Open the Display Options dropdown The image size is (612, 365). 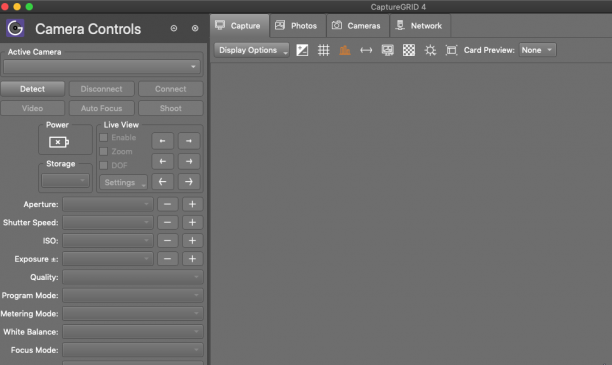252,50
